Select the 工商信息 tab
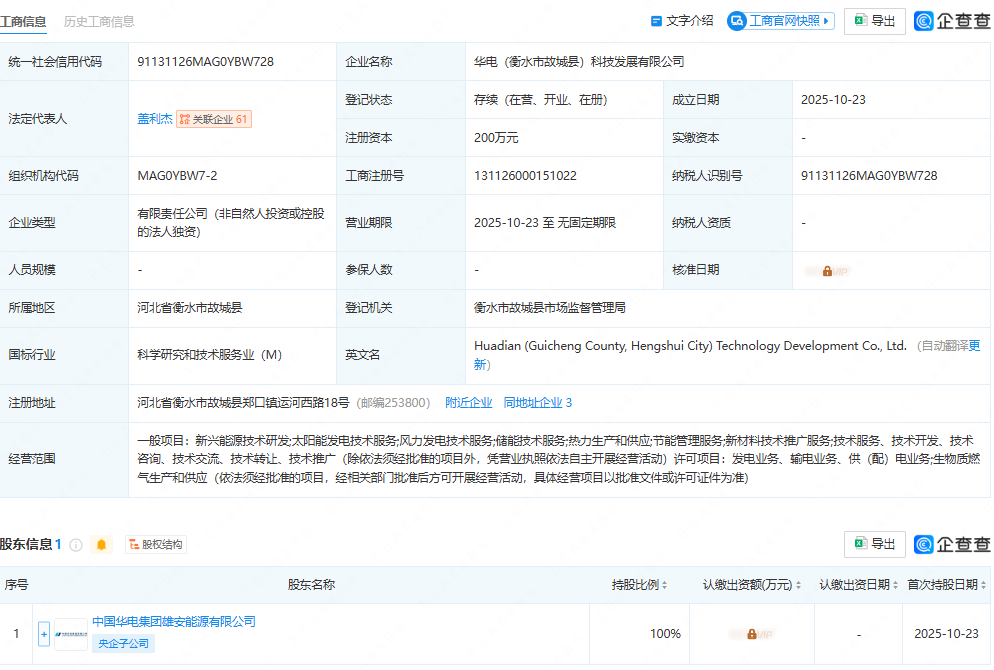 coord(23,21)
